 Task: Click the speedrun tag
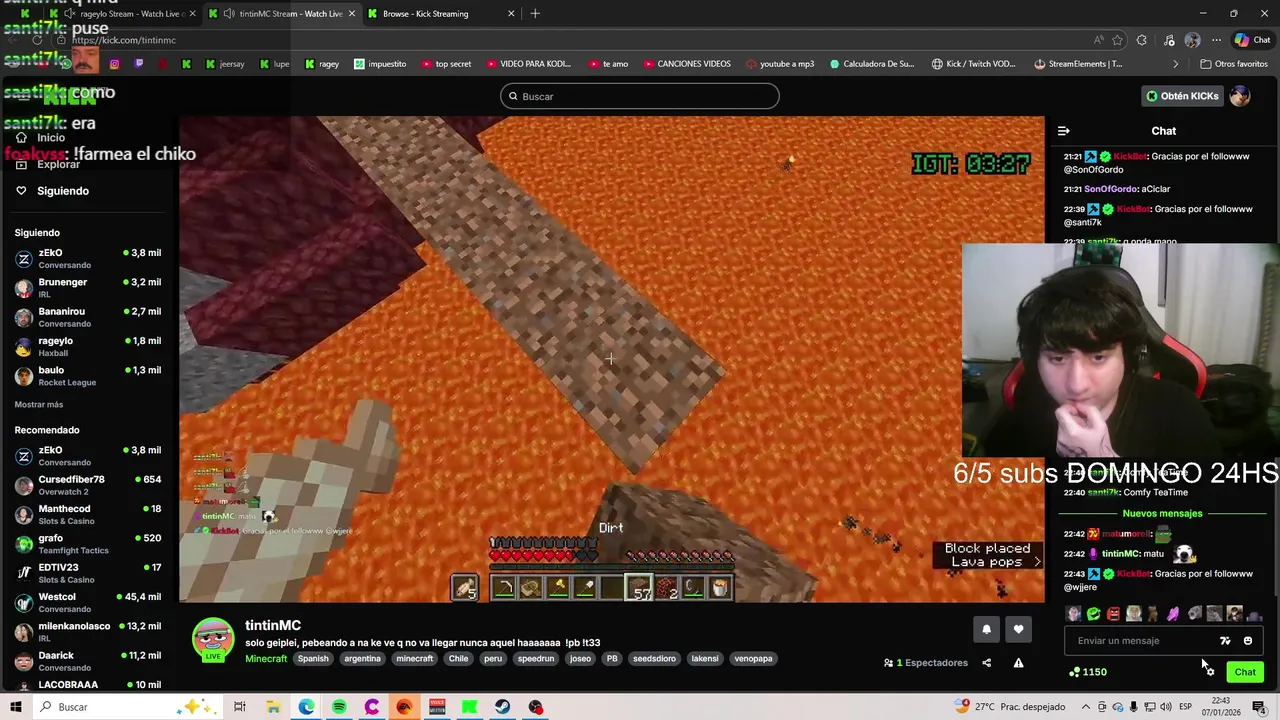[x=536, y=659]
